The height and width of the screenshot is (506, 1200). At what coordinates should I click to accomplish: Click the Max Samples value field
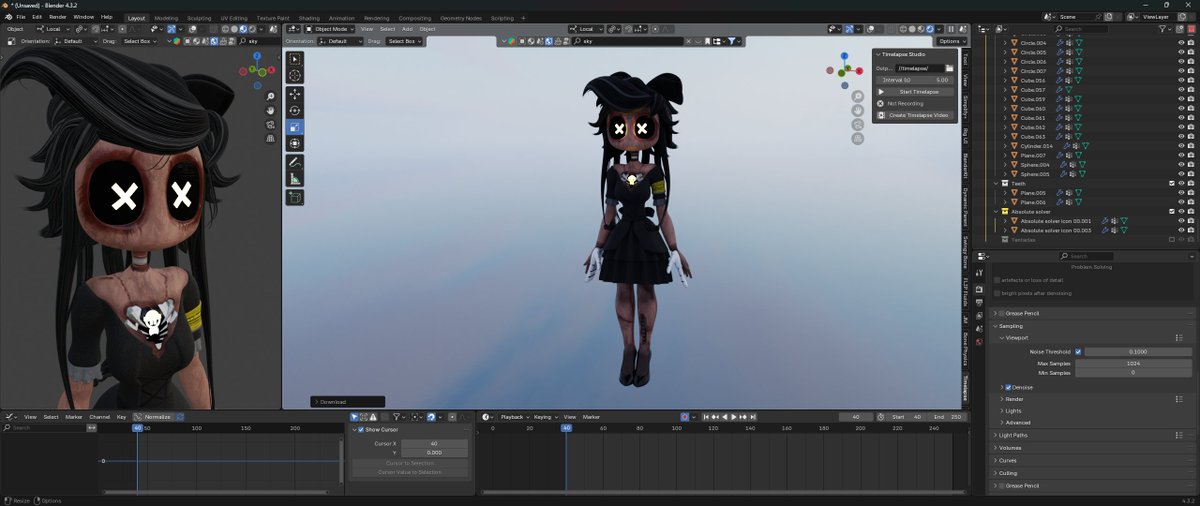pyautogui.click(x=1133, y=363)
